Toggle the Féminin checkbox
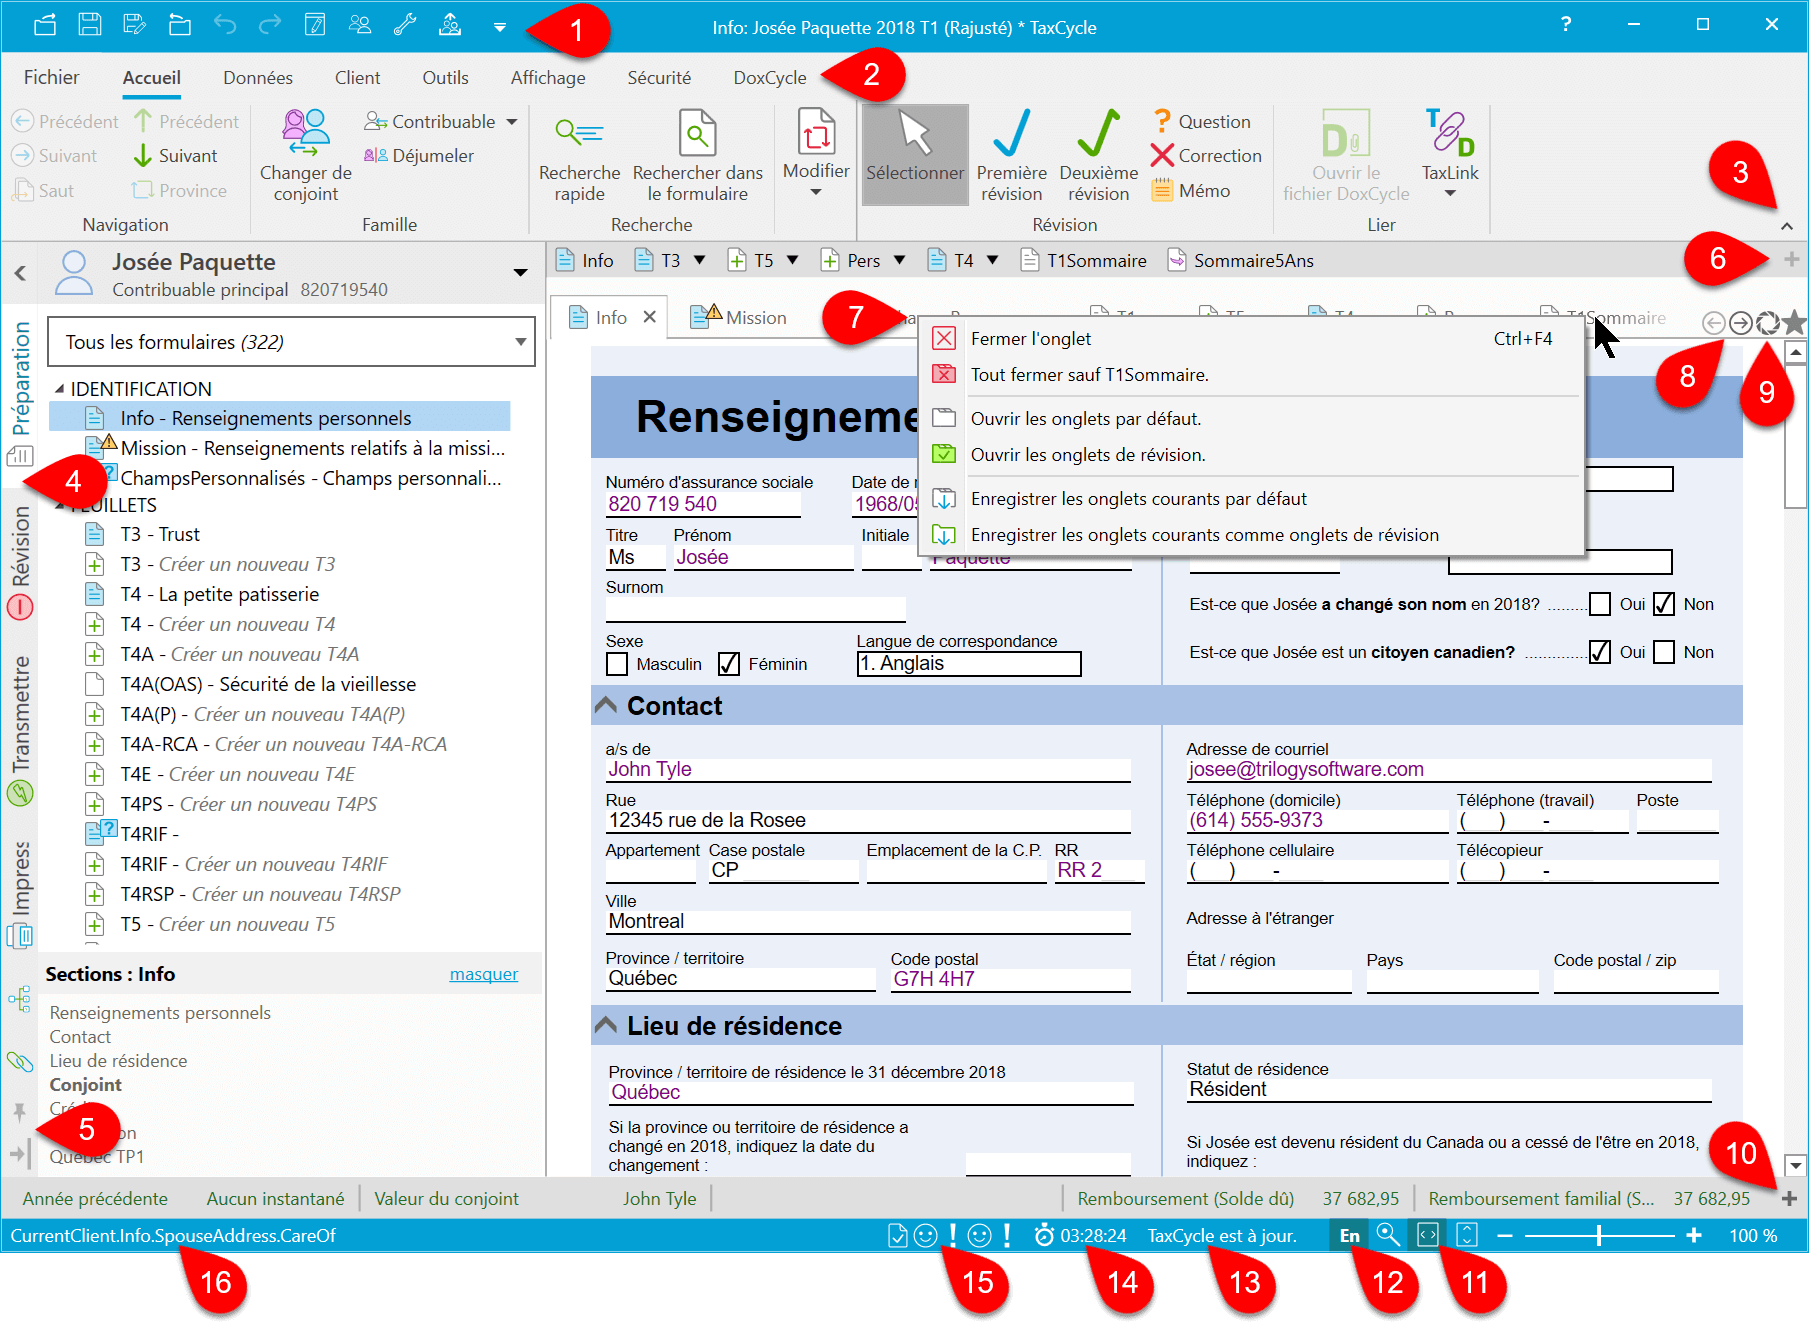1809x1327 pixels. tap(729, 664)
